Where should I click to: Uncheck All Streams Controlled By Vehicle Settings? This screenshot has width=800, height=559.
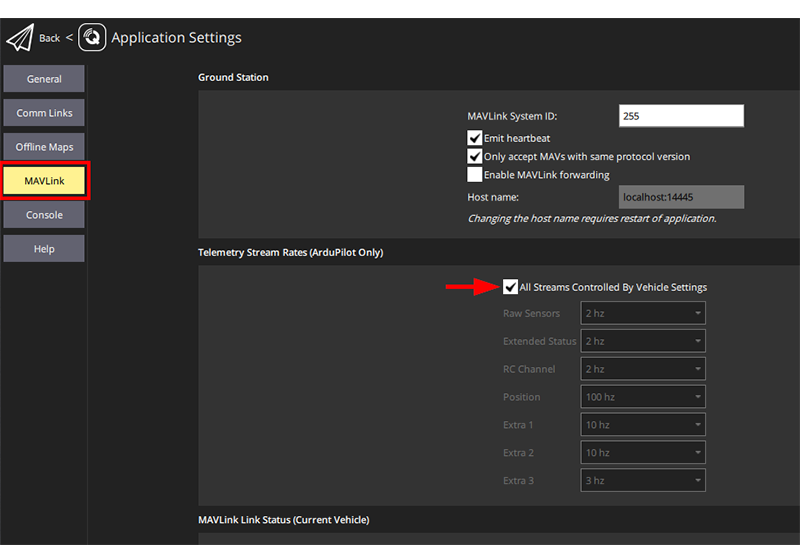point(510,287)
